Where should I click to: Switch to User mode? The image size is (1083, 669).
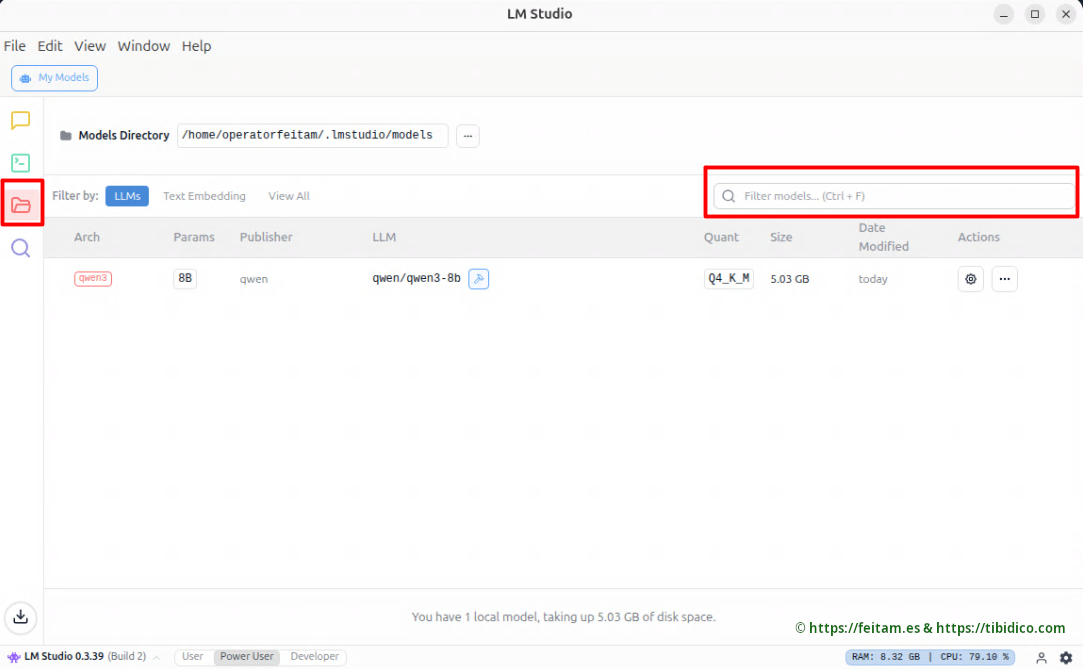tap(193, 657)
